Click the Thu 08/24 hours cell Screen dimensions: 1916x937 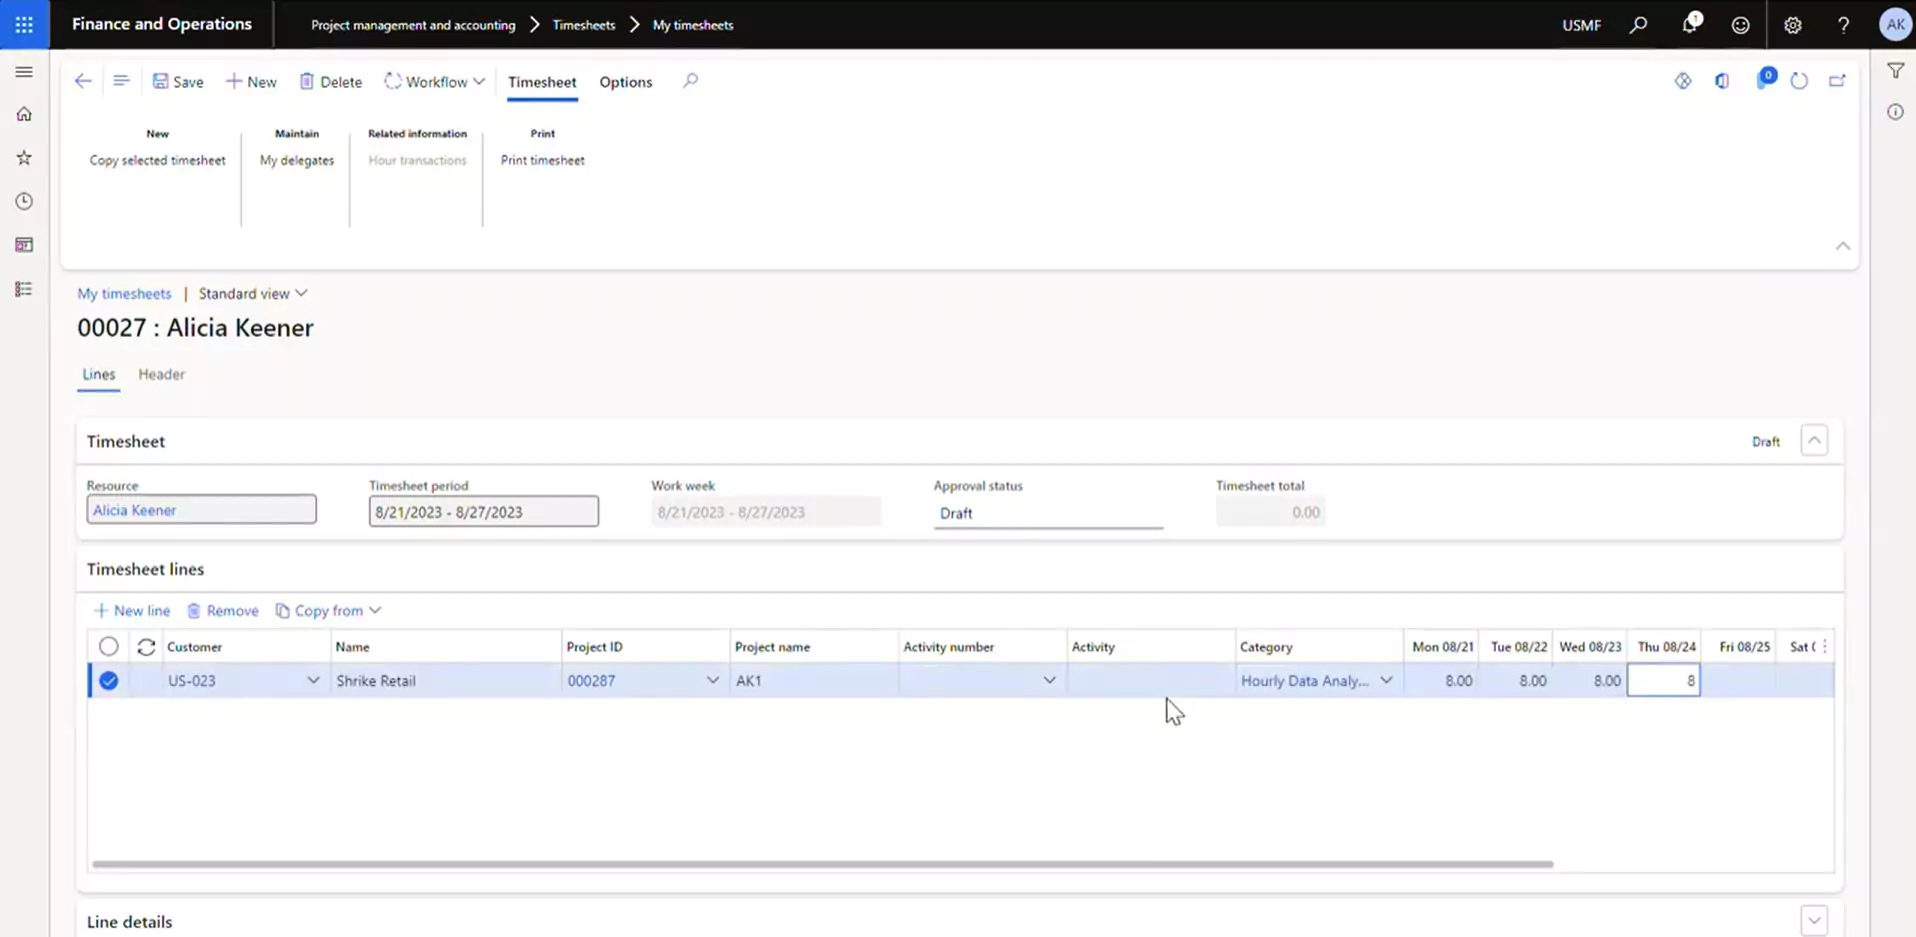1663,681
